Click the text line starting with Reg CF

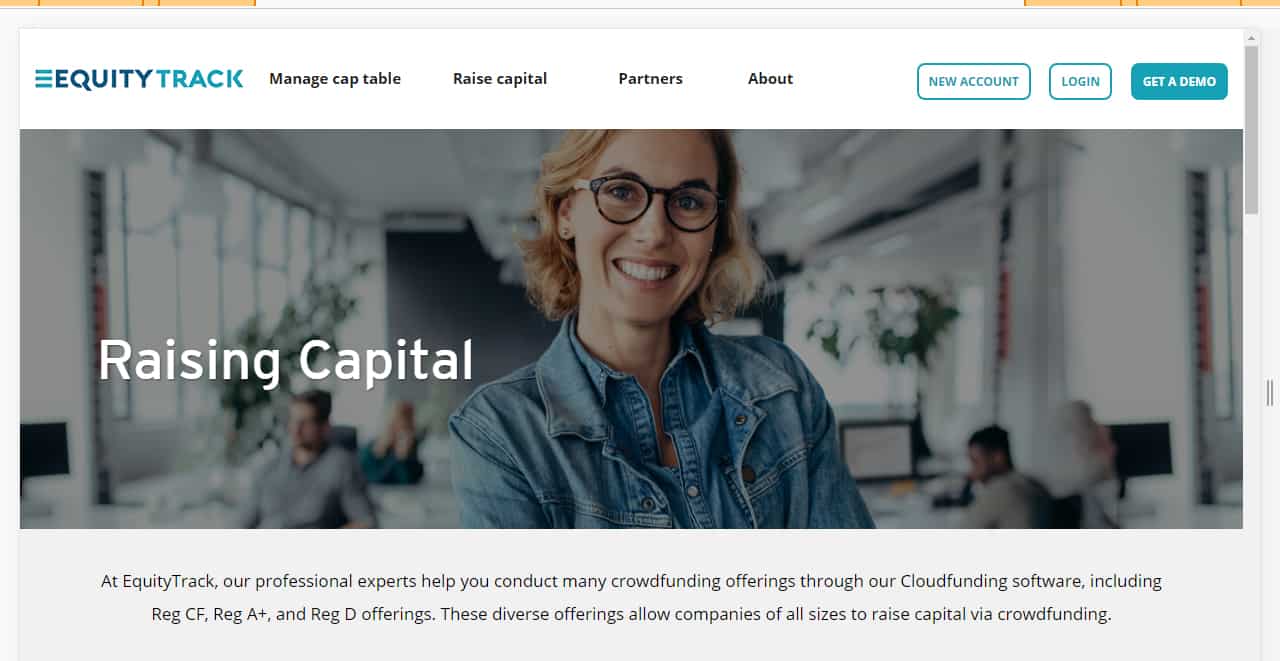click(631, 614)
